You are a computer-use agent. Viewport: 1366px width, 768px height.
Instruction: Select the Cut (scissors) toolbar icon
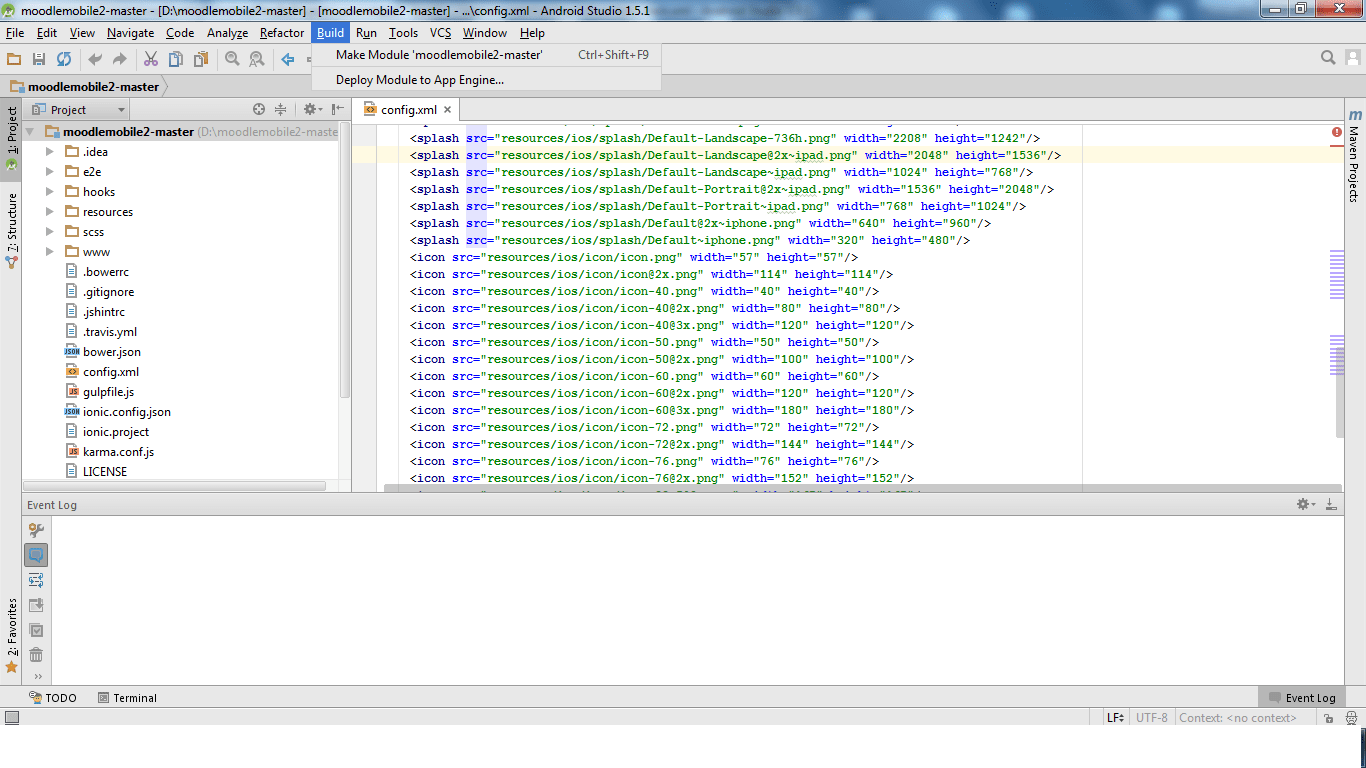152,59
